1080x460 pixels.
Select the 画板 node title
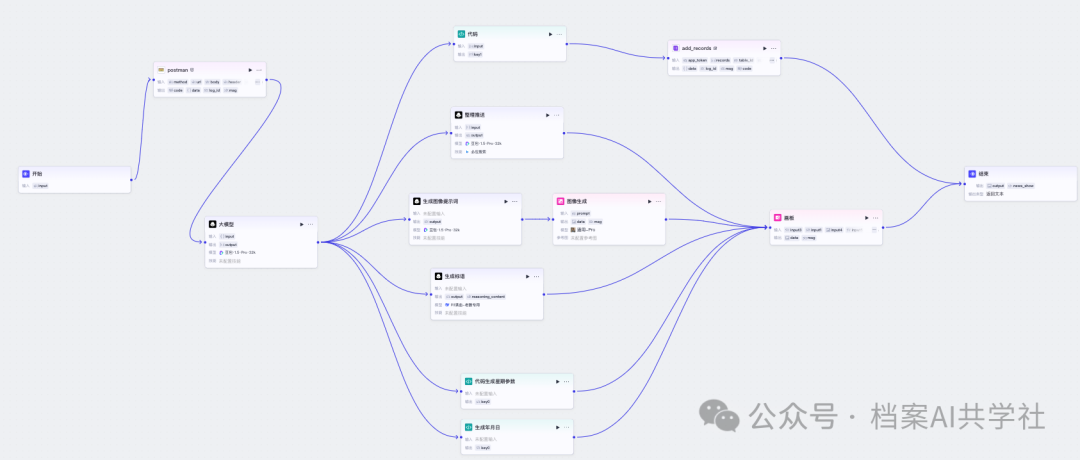pyautogui.click(x=789, y=217)
